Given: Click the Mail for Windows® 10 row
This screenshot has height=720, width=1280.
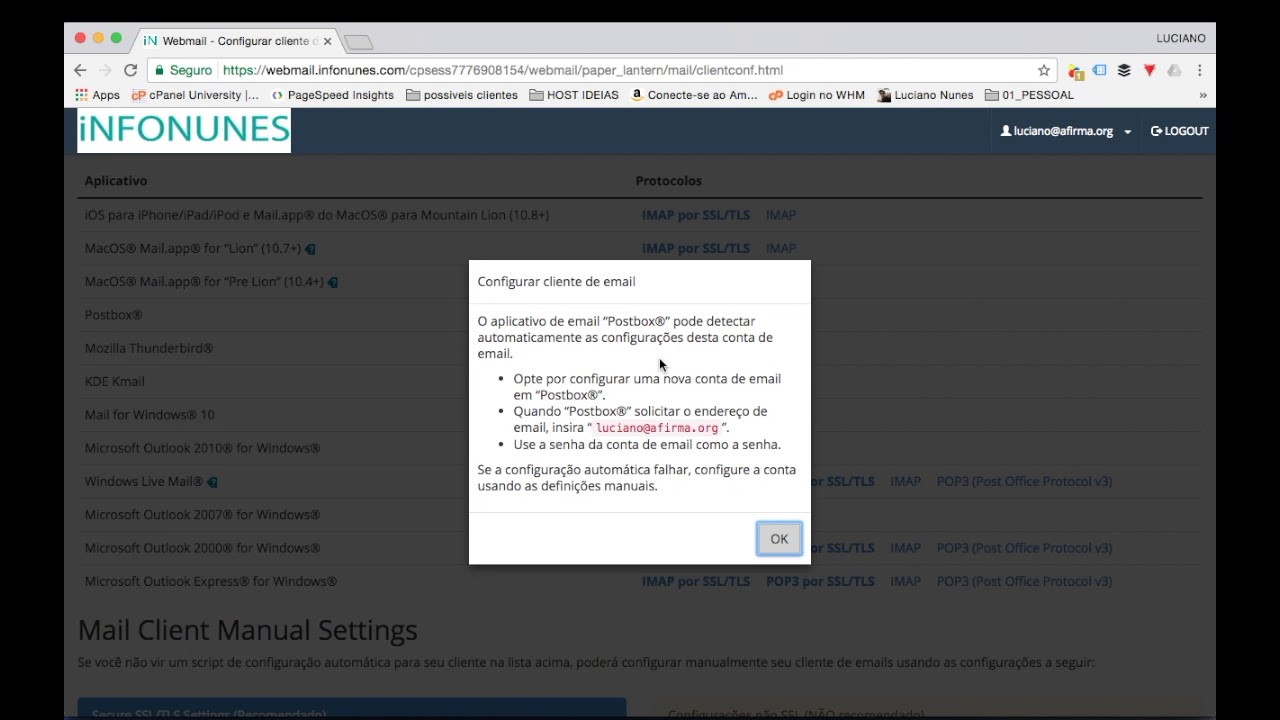Looking at the screenshot, I should 149,415.
